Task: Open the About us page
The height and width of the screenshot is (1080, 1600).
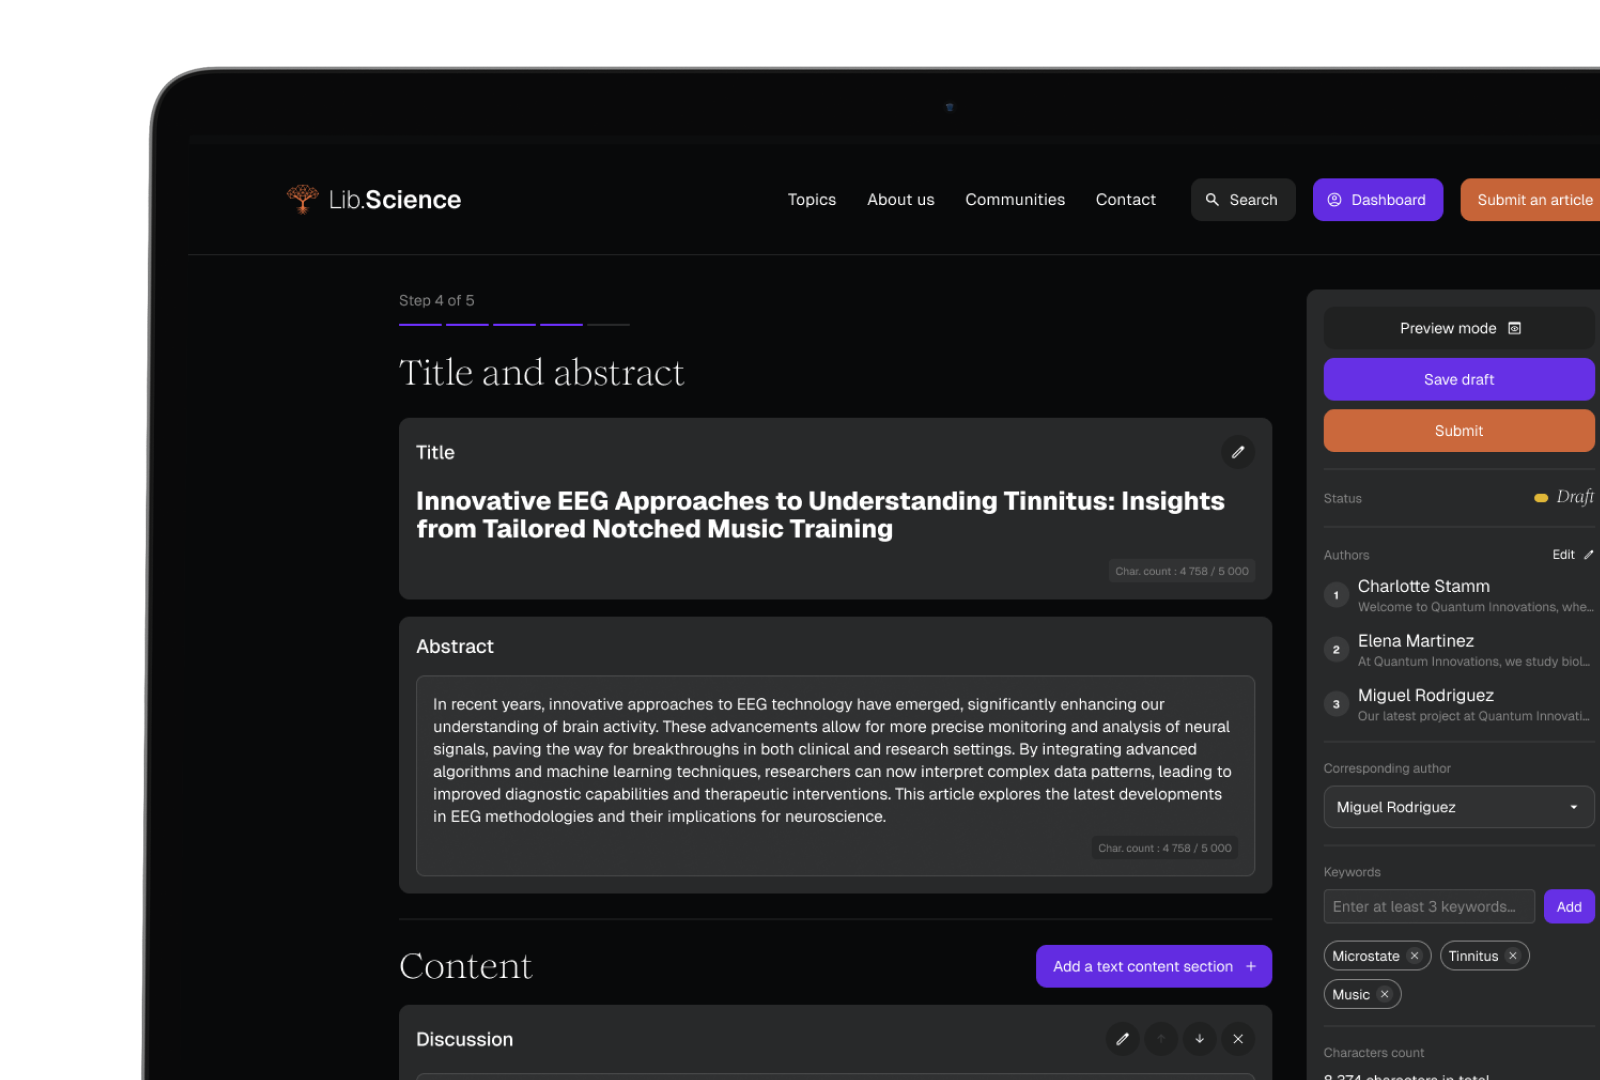Action: click(x=900, y=200)
